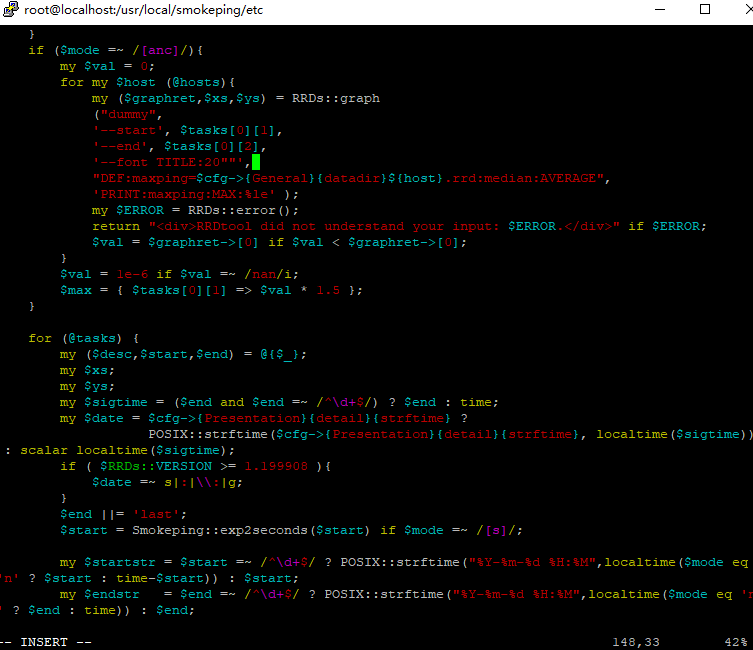This screenshot has height=650, width=753.
Task: Click 'RRDs::graph' in the code
Action: coord(336,98)
